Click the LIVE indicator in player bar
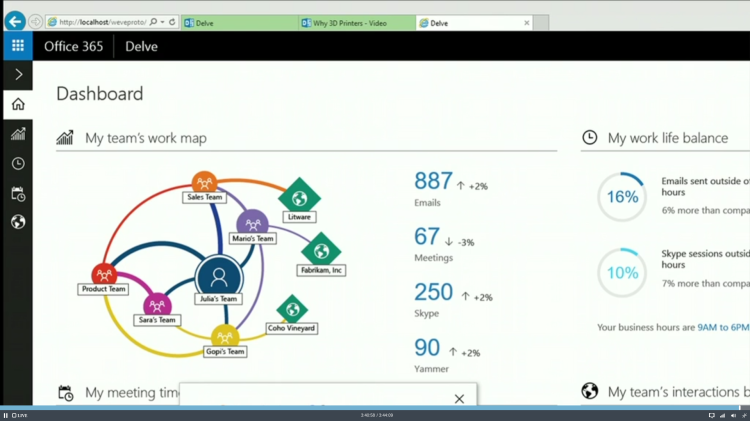Viewport: 750px width, 421px height. (20, 415)
